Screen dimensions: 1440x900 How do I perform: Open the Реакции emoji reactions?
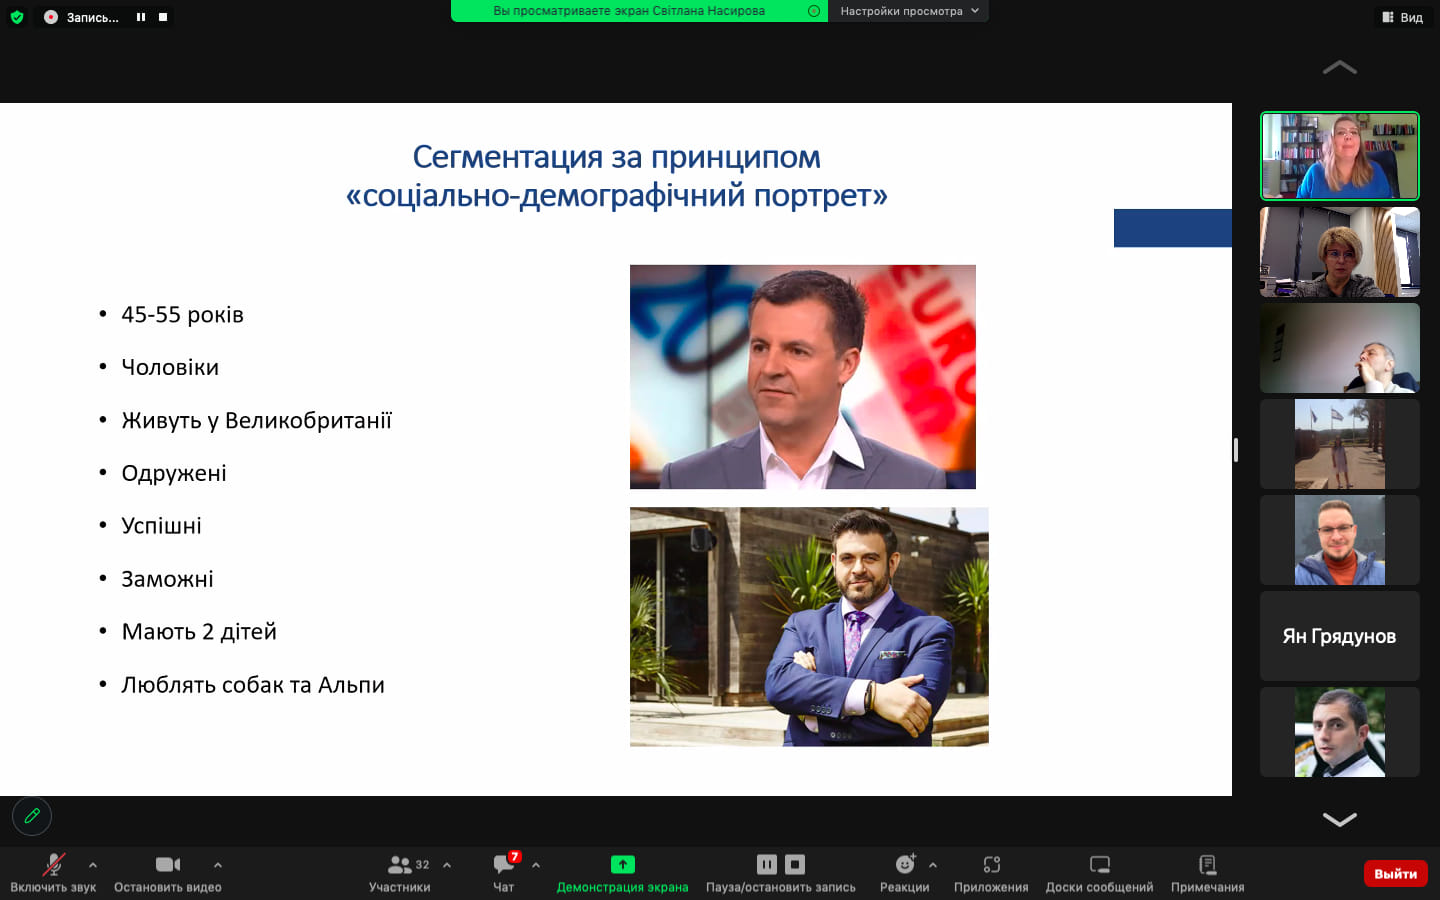(x=905, y=872)
